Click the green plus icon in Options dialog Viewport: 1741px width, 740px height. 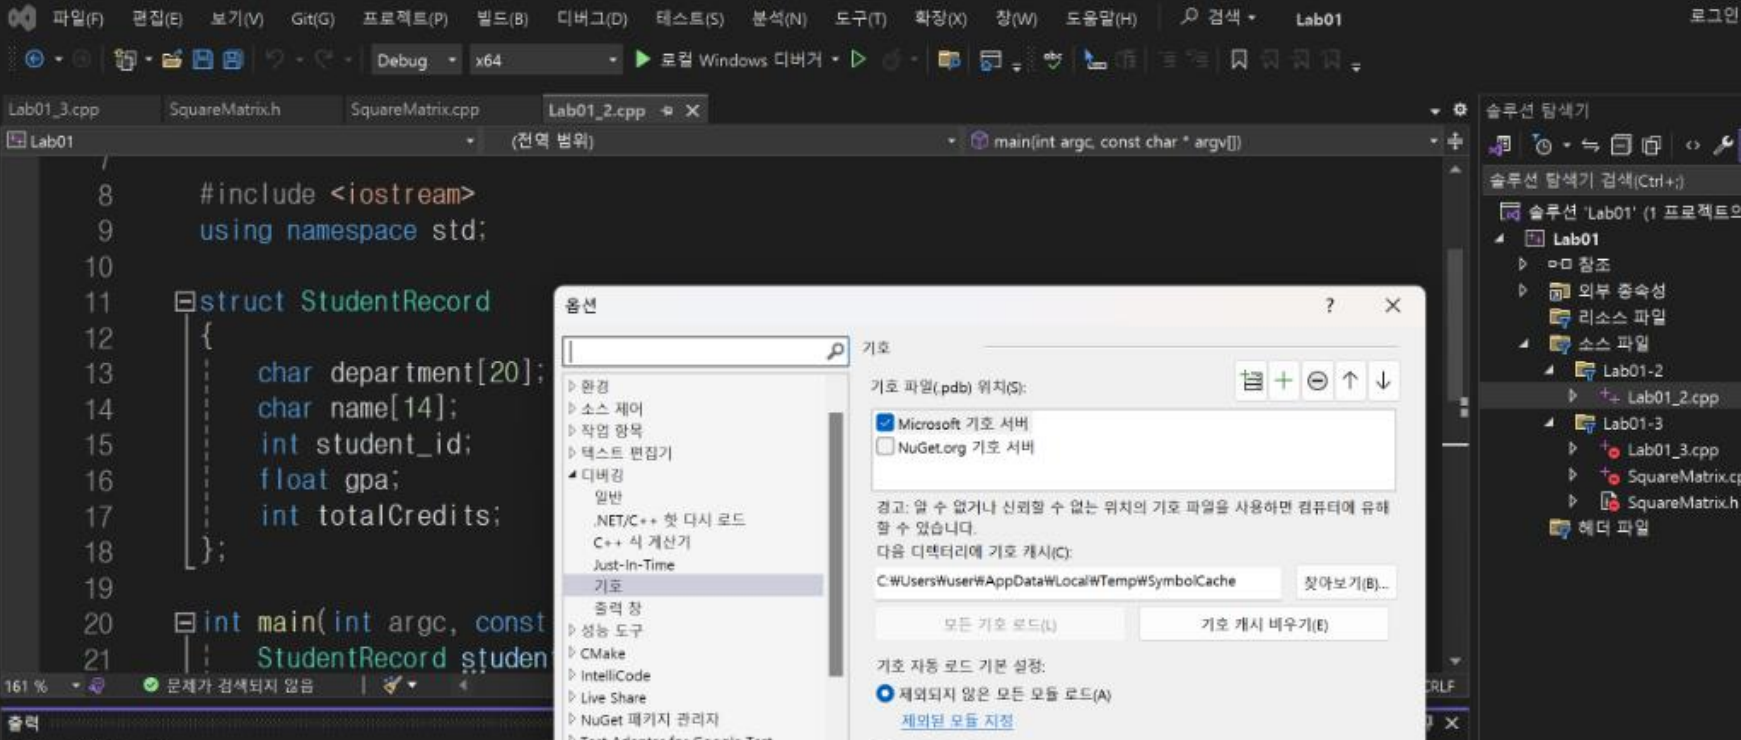point(1284,381)
